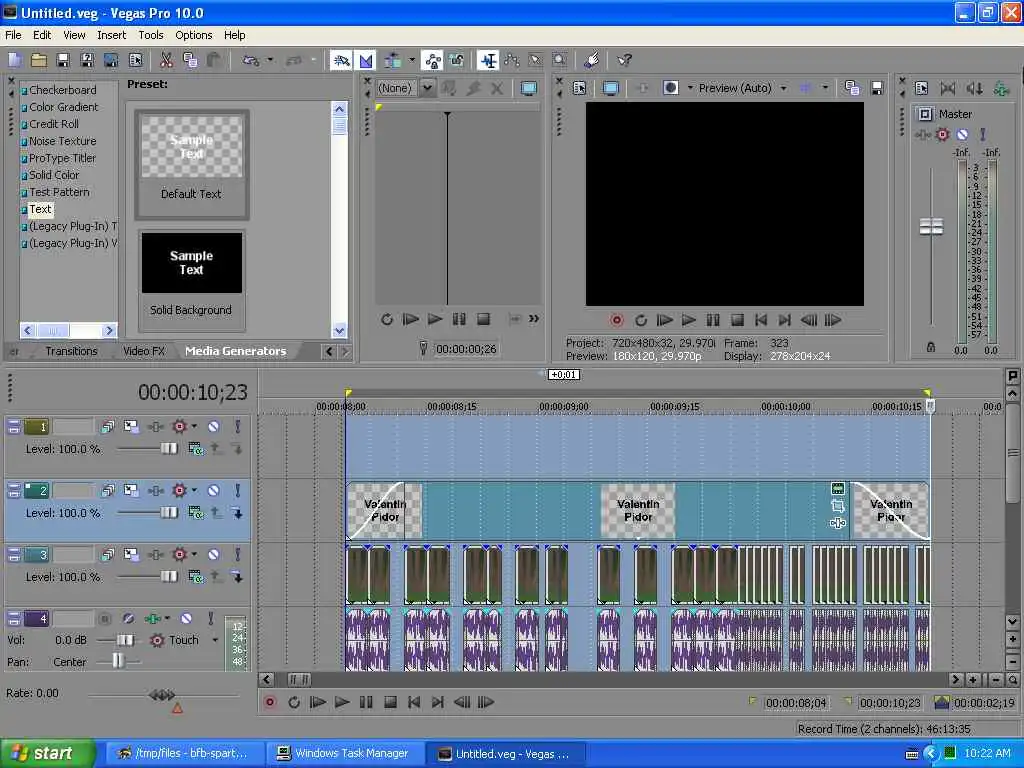Open the Undo history dropdown arrow

click(270, 61)
